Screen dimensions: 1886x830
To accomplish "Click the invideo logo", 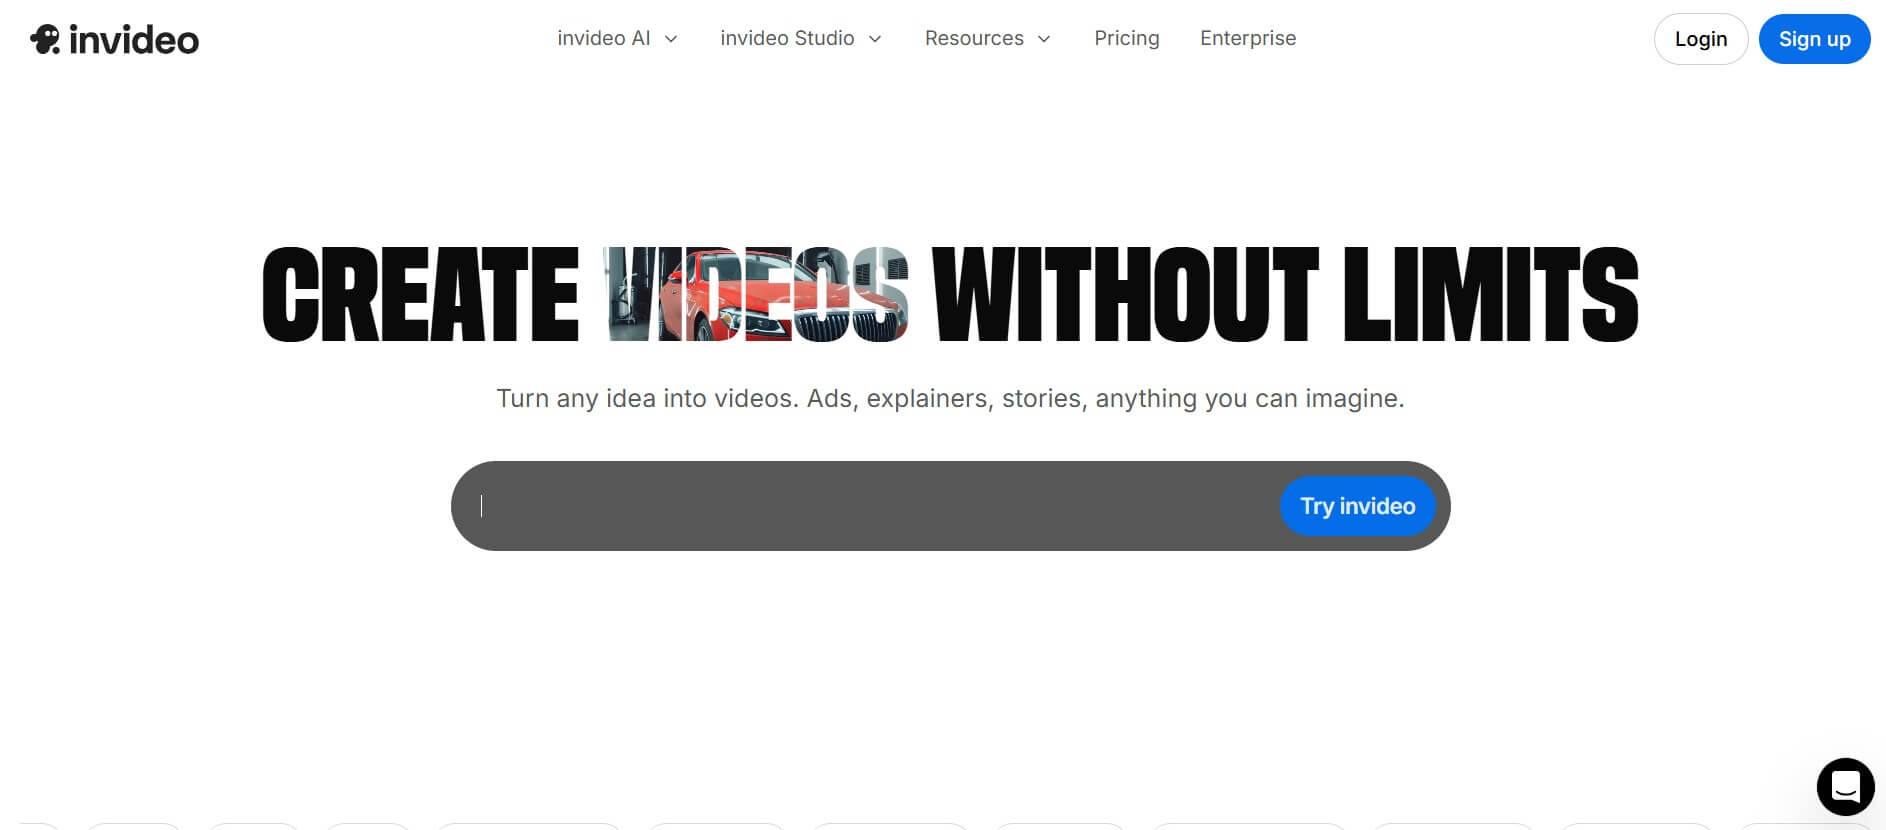I will pos(114,39).
